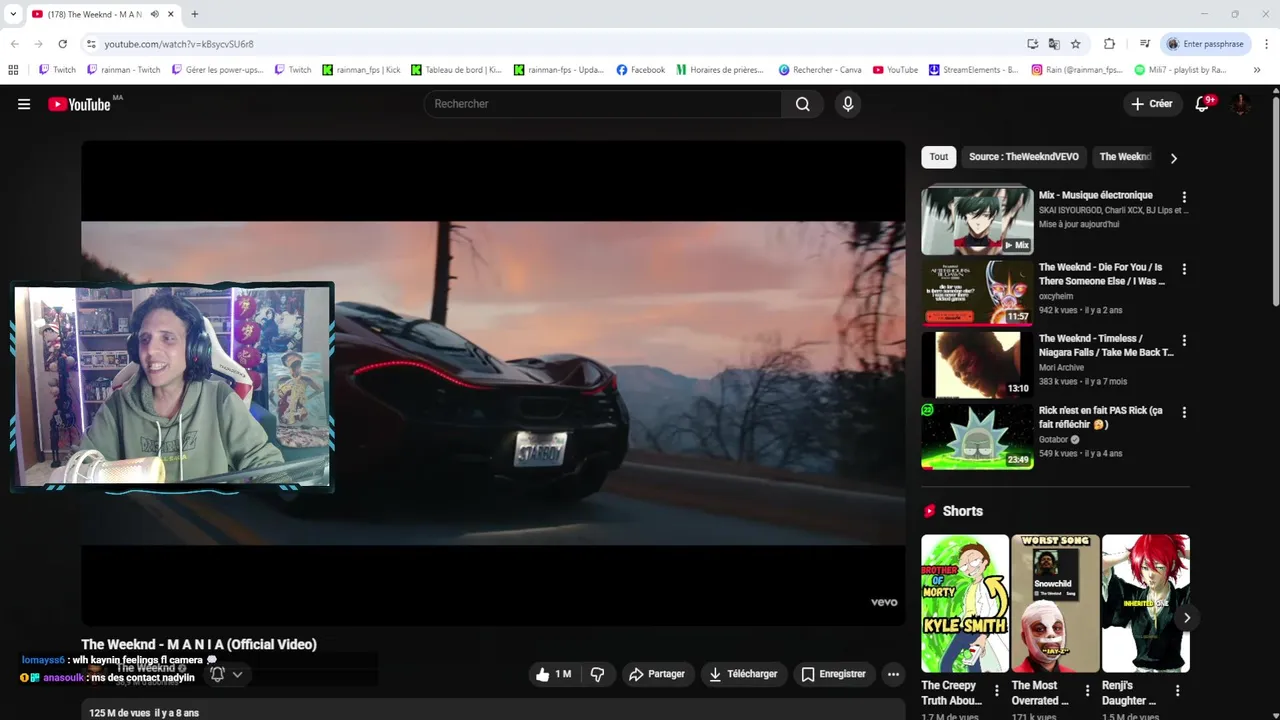The height and width of the screenshot is (720, 1280).
Task: Open options for Rick n'est en fait PAS Rick
Action: coord(1184,412)
